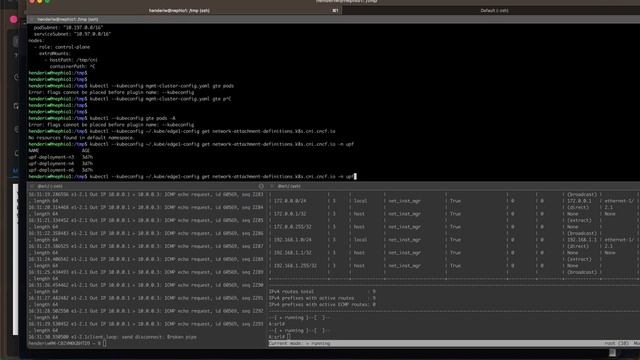Select the top pane's /tmp (ssh) title bar

click(x=67, y=19)
